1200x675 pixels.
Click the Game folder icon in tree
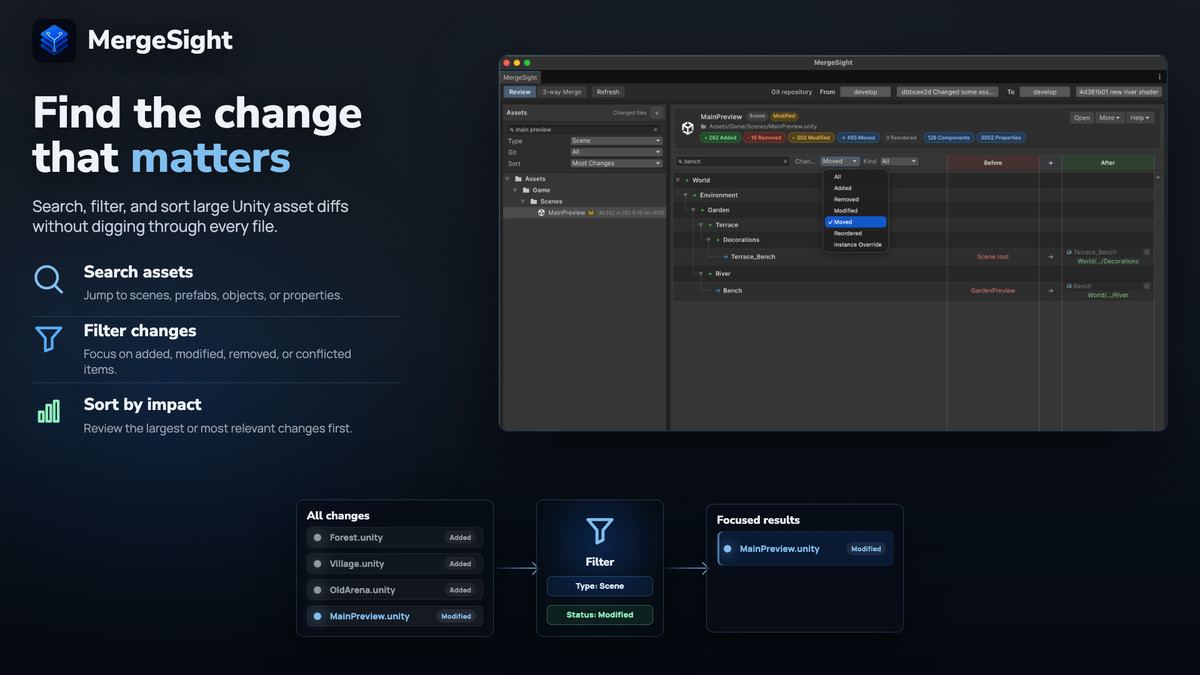[x=526, y=190]
